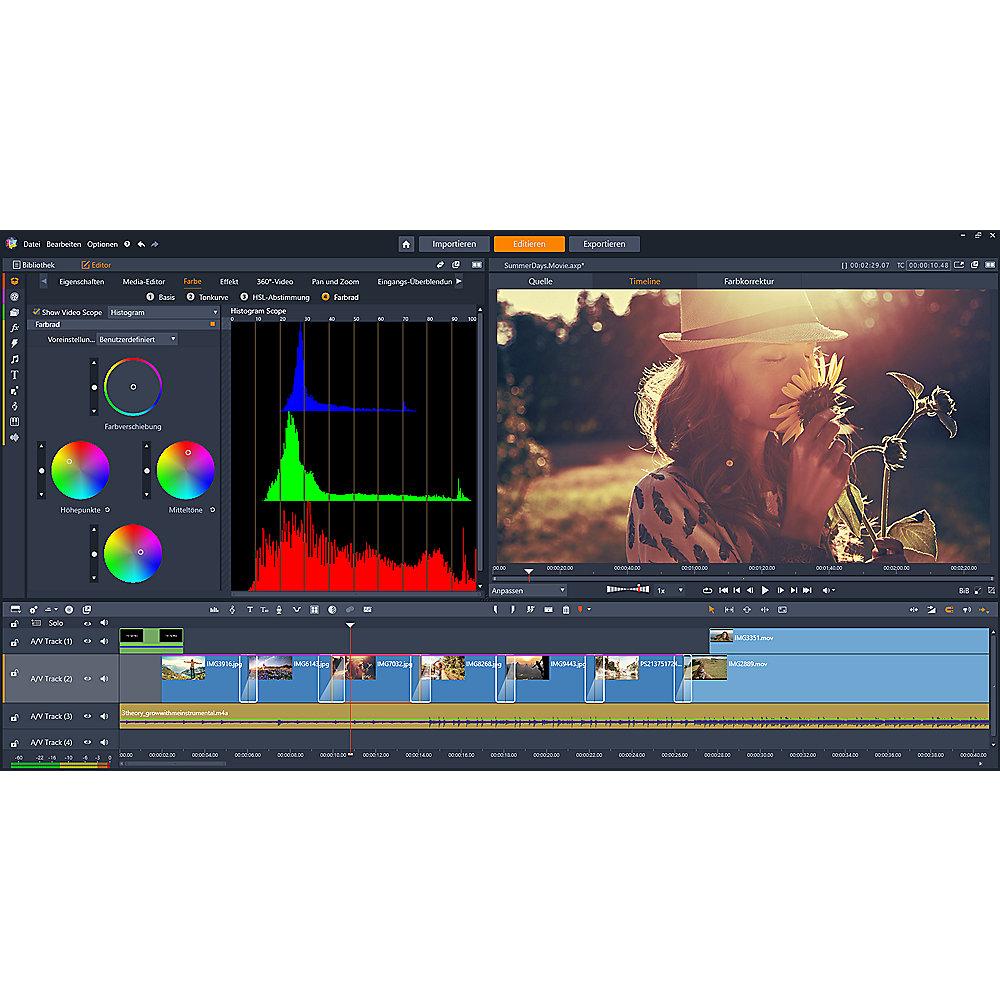Switch to the Effekt tab
The height and width of the screenshot is (1000, 1000).
[229, 281]
